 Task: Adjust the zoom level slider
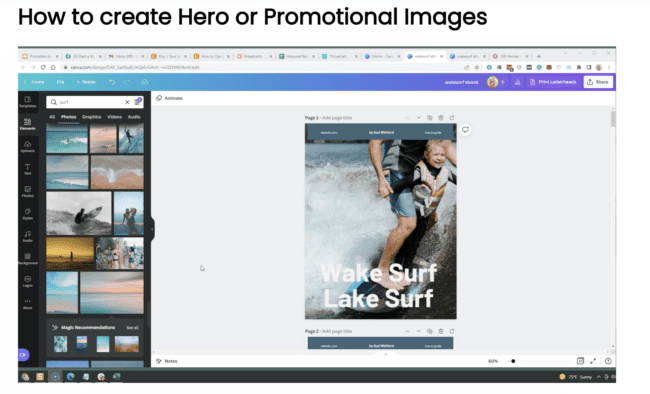(513, 361)
